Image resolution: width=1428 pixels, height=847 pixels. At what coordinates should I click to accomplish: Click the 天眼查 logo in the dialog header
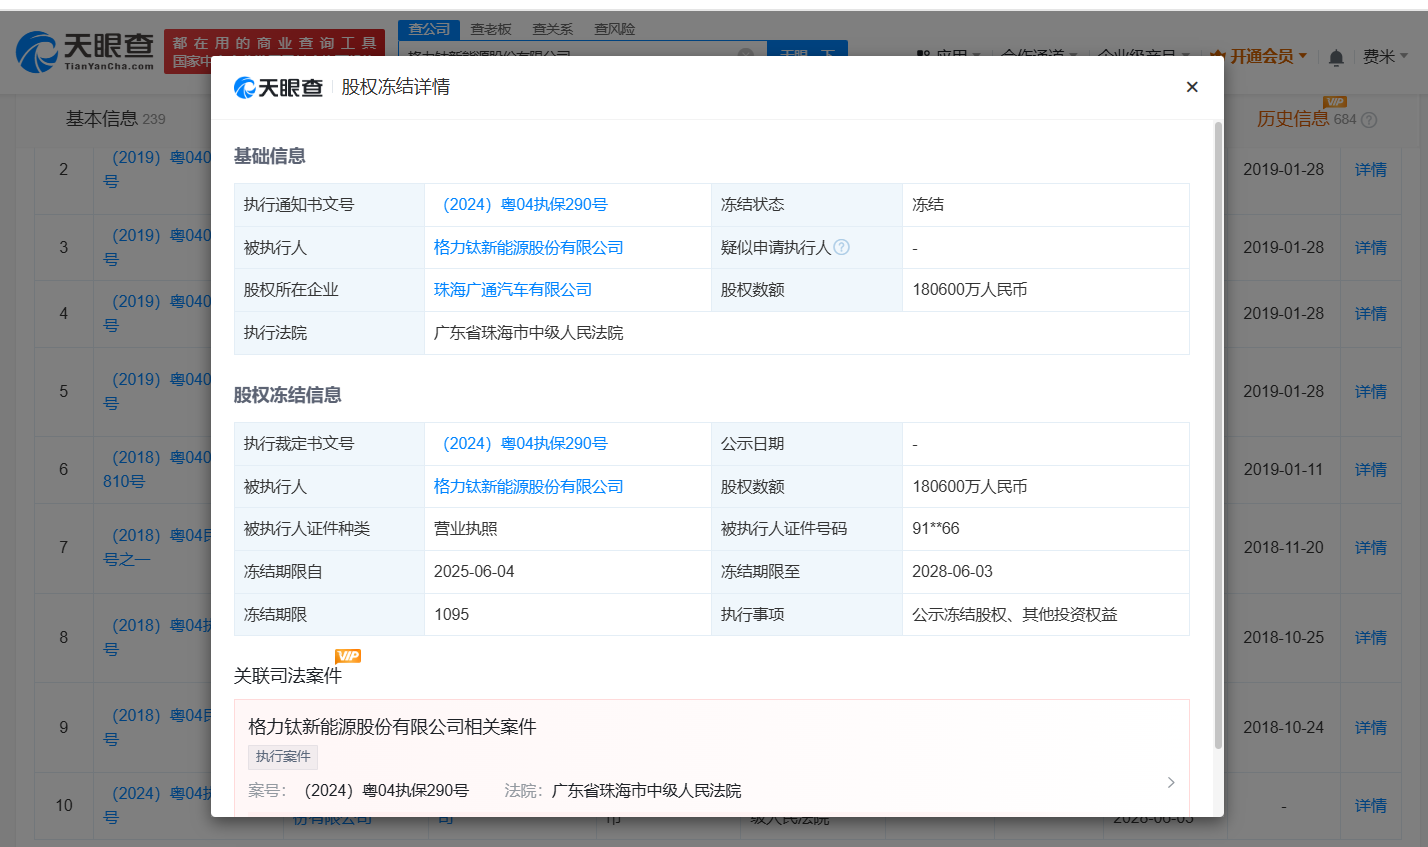coord(278,88)
